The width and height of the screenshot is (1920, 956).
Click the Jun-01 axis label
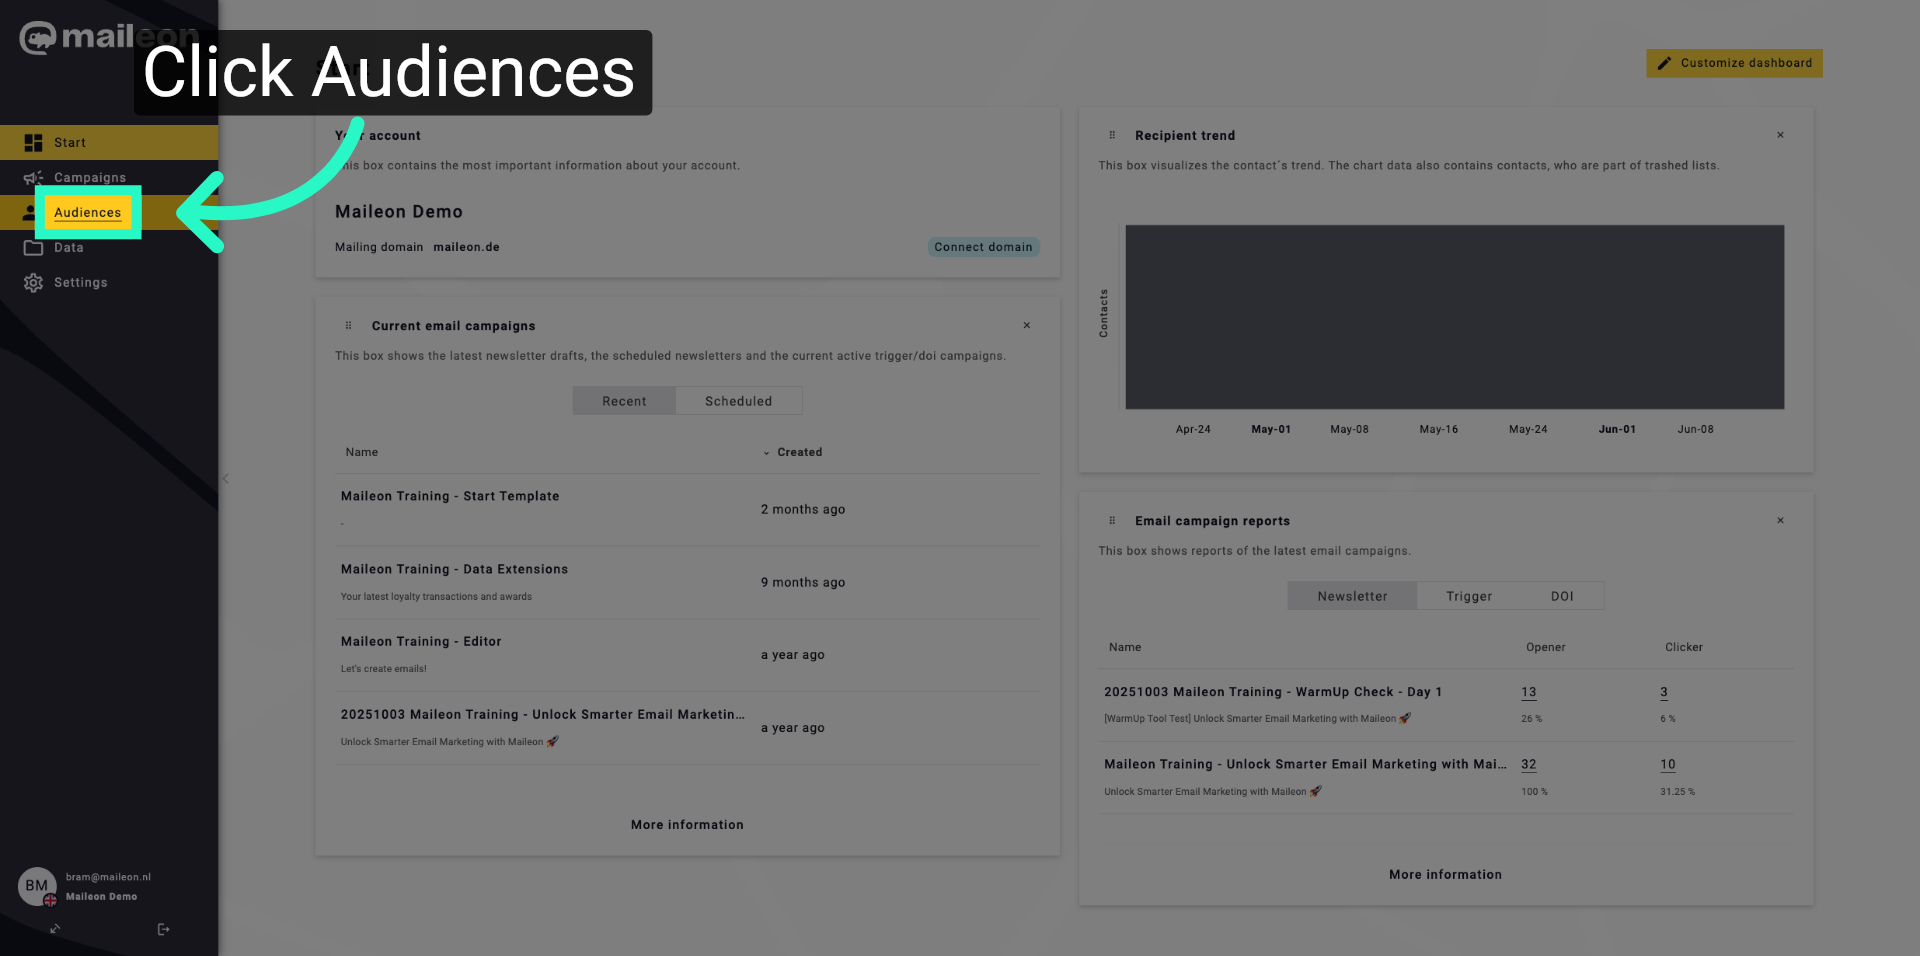pyautogui.click(x=1617, y=430)
